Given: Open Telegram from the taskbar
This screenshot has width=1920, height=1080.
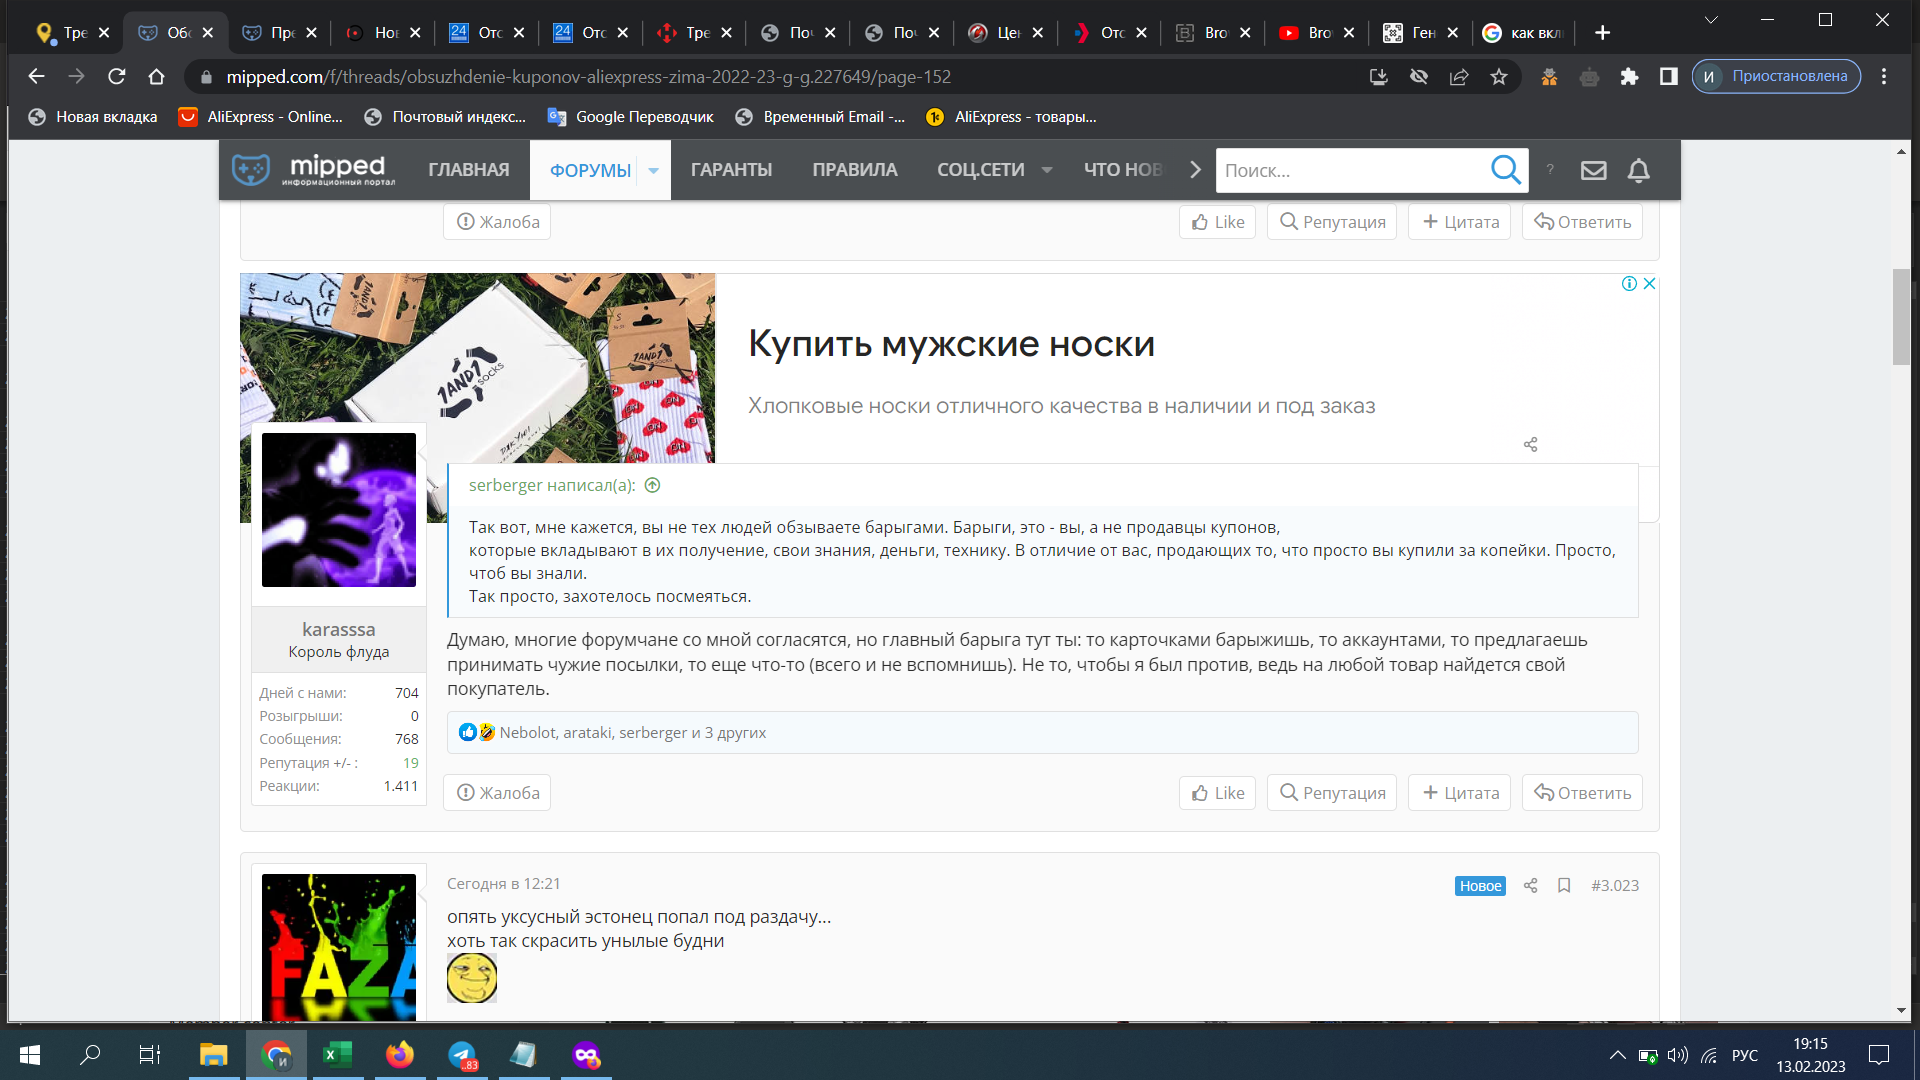Looking at the screenshot, I should (462, 1054).
